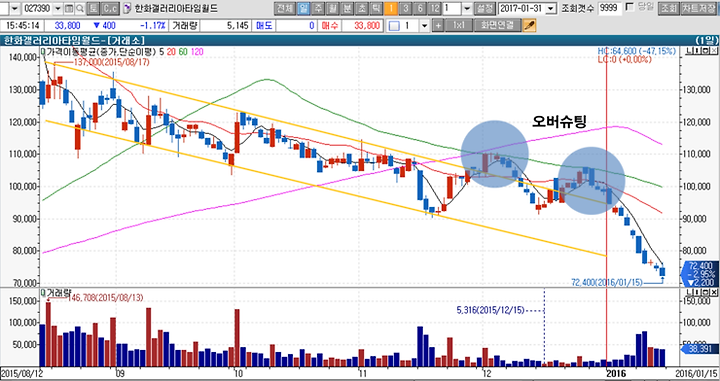Click the 60 moving average legend number
This screenshot has height=381, width=720.
point(183,51)
